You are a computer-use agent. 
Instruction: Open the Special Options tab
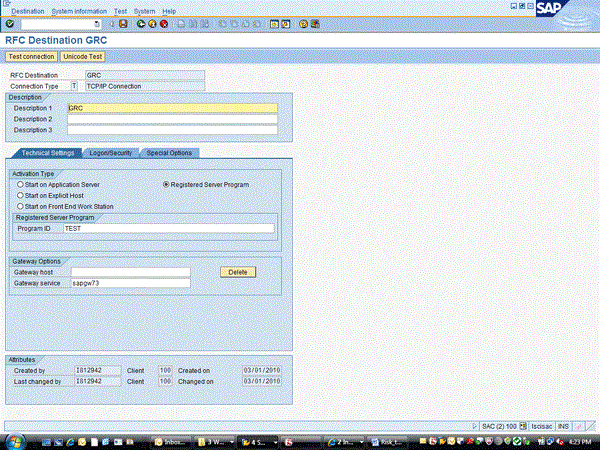(x=170, y=153)
